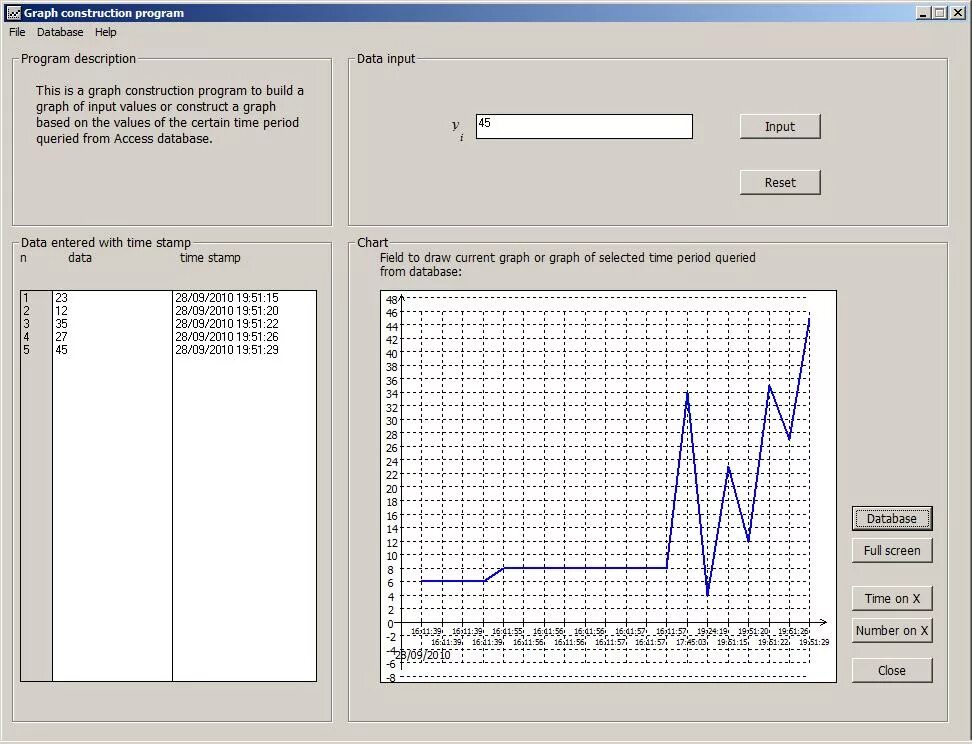The image size is (972, 744).
Task: Click the 'data' column header
Action: [x=80, y=257]
